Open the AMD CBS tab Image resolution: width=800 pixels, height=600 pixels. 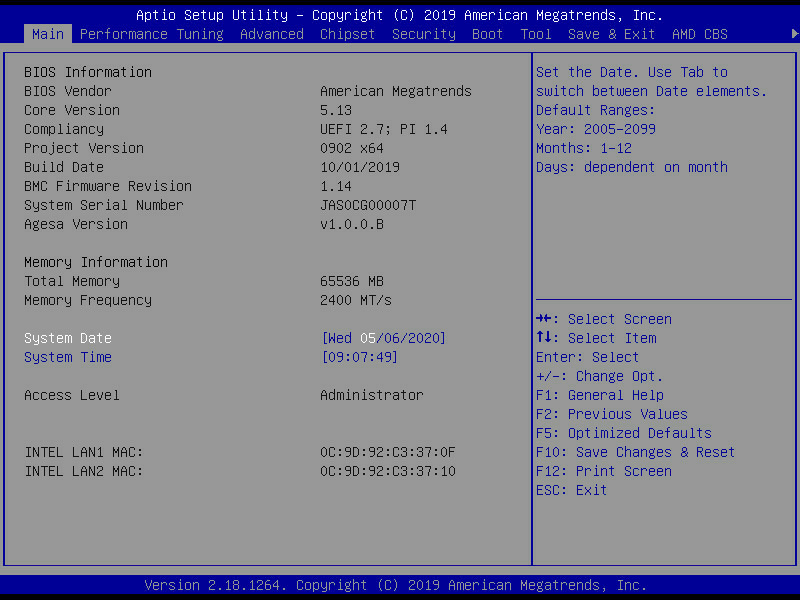tap(699, 34)
